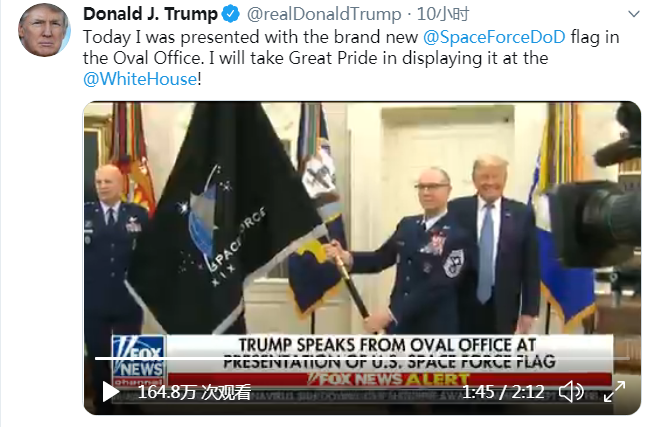Click the tweet text body
The width and height of the screenshot is (656, 427).
tap(351, 58)
